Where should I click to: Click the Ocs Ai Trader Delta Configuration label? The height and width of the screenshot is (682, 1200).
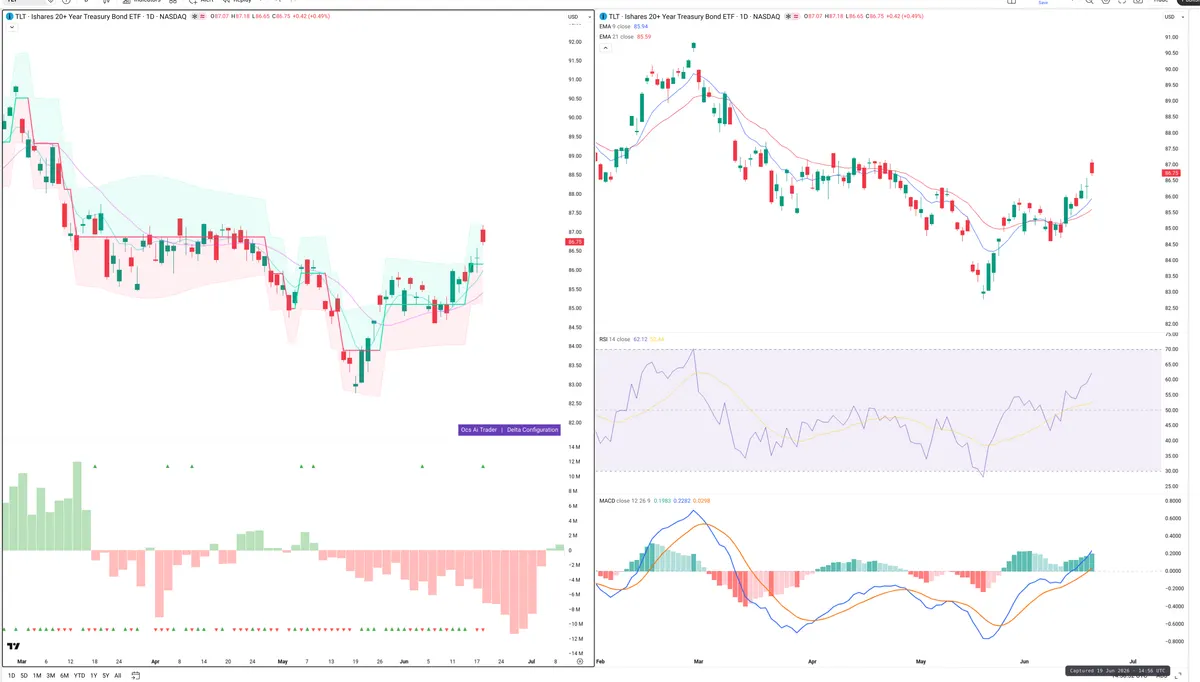[509, 430]
